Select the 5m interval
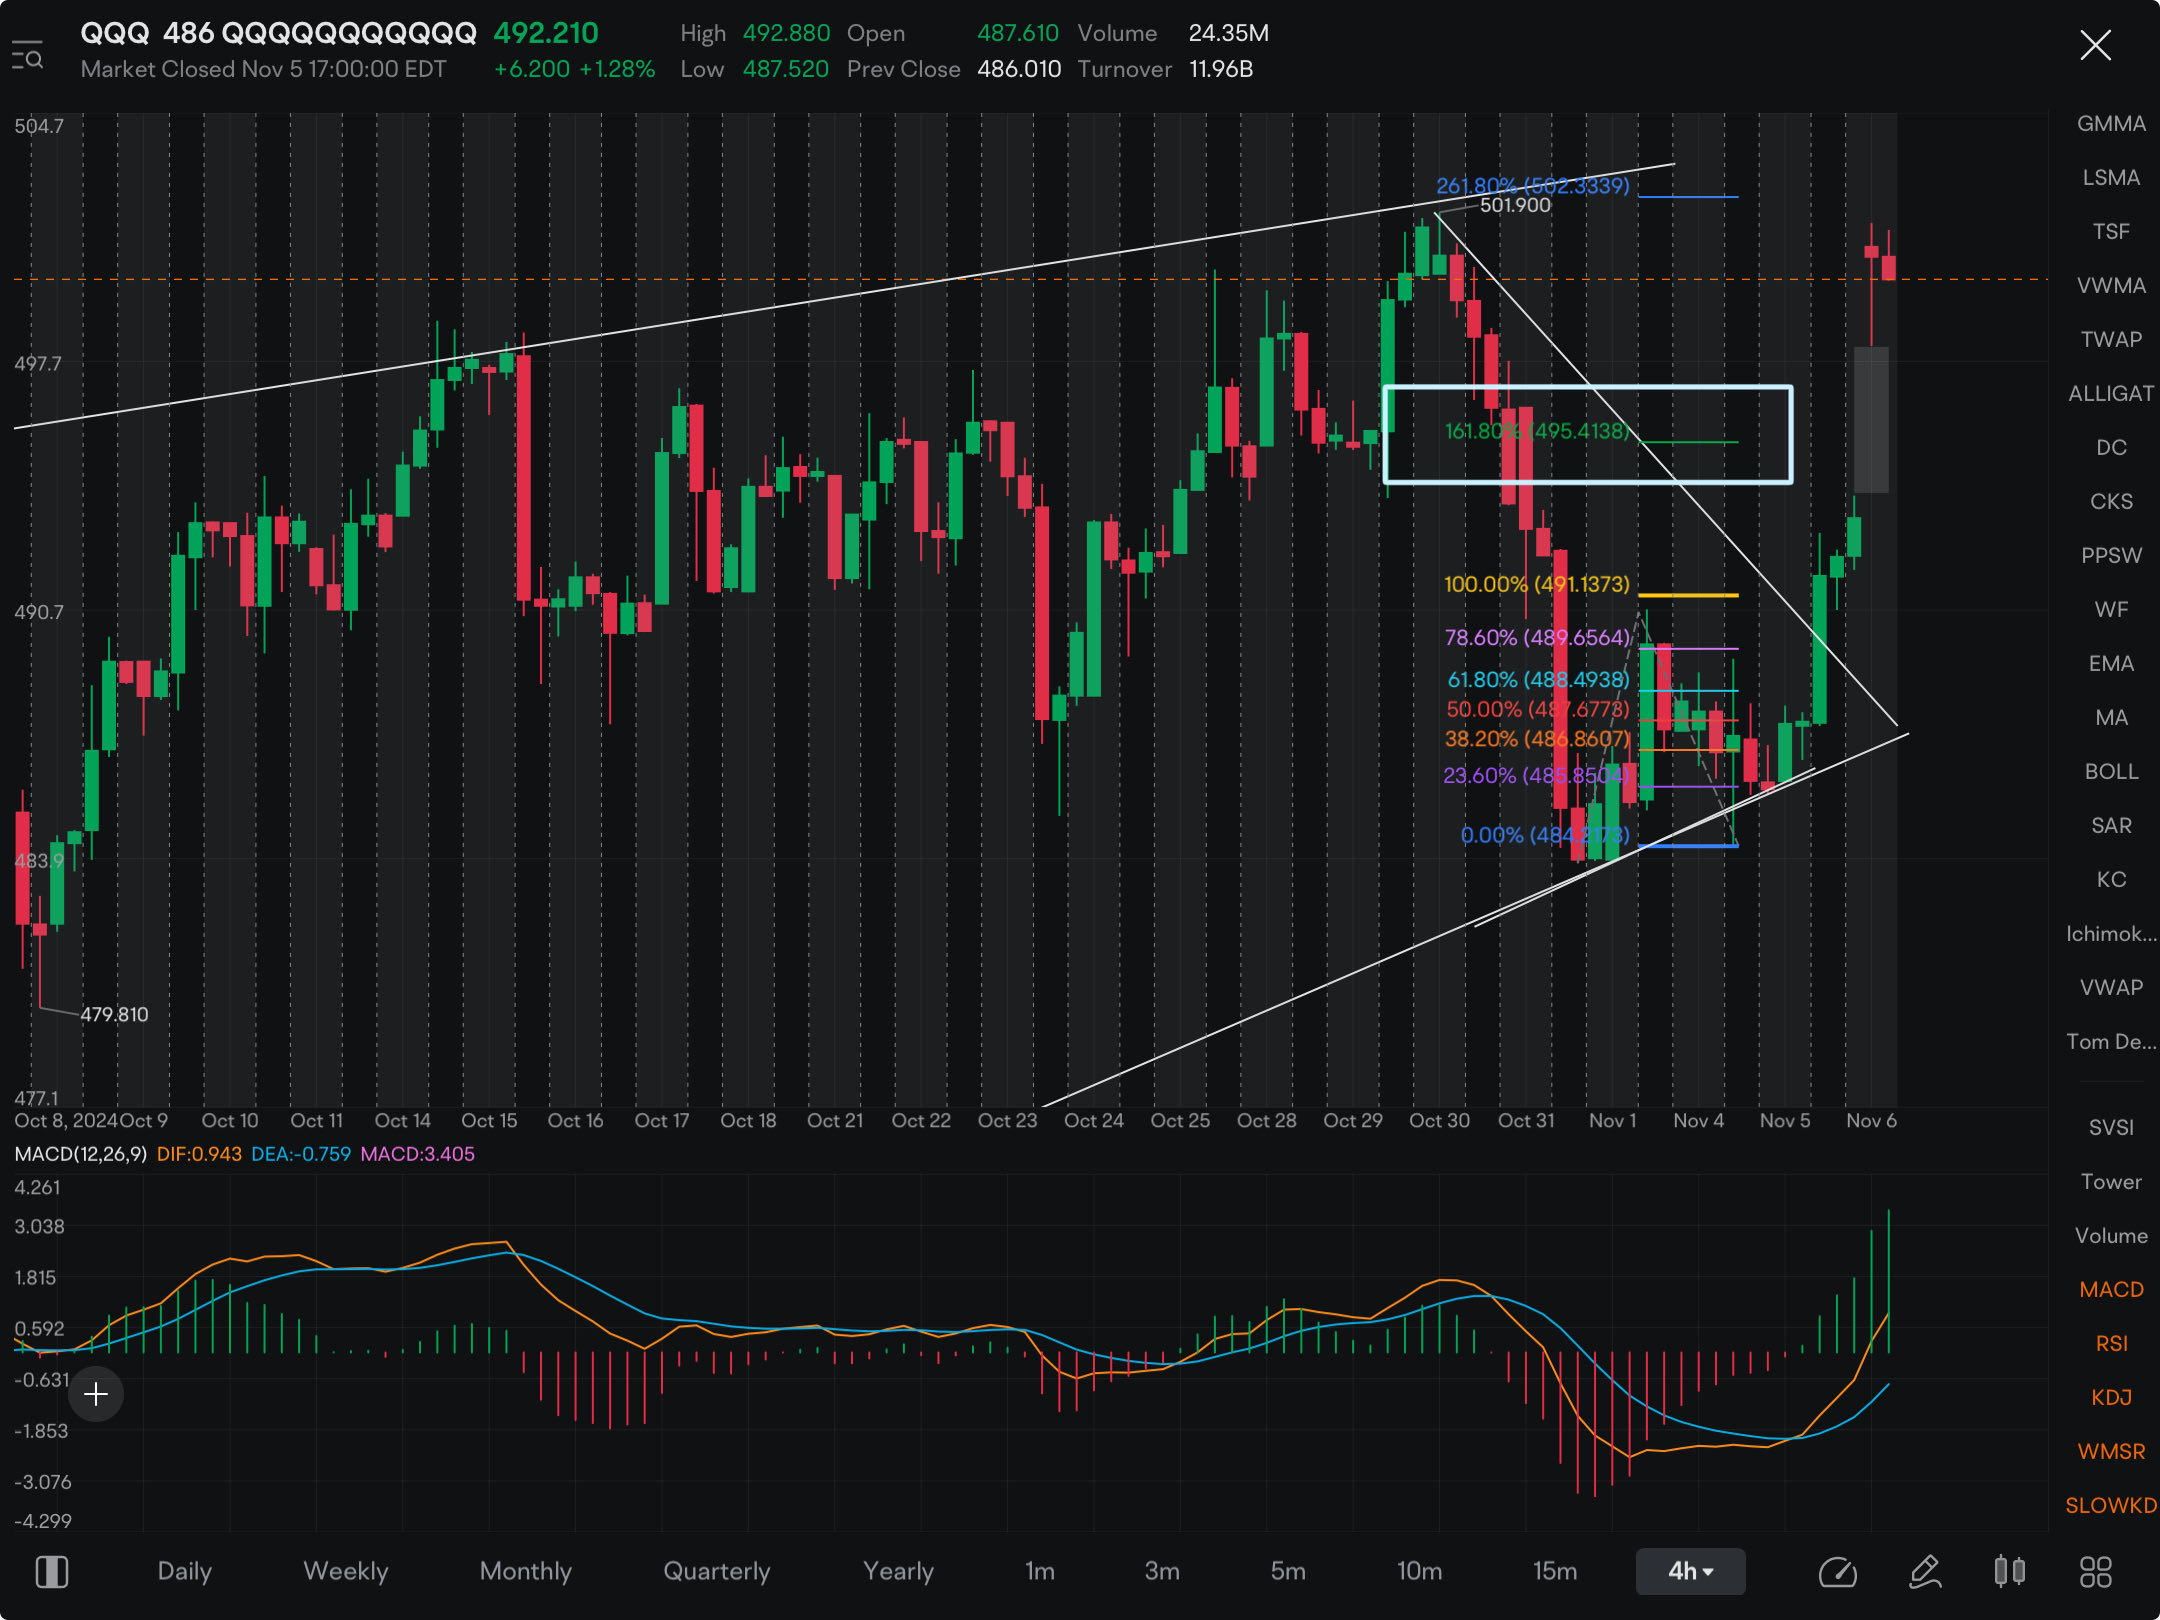Viewport: 2160px width, 1620px height. click(x=1288, y=1571)
